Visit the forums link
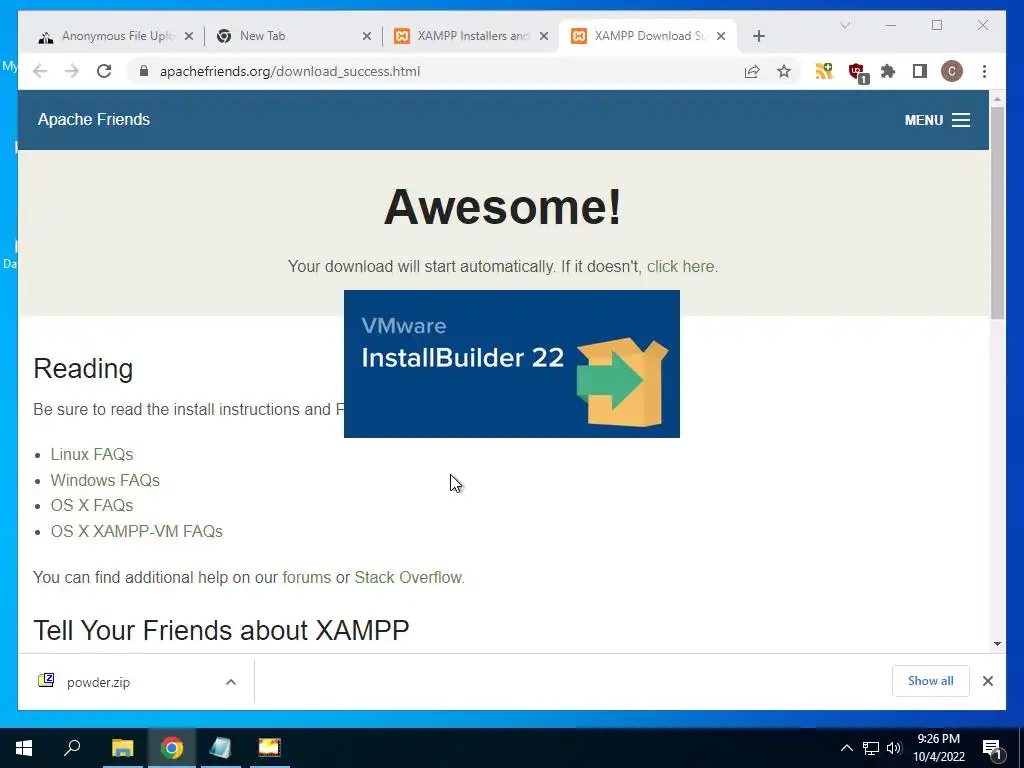1024x768 pixels. click(x=306, y=577)
